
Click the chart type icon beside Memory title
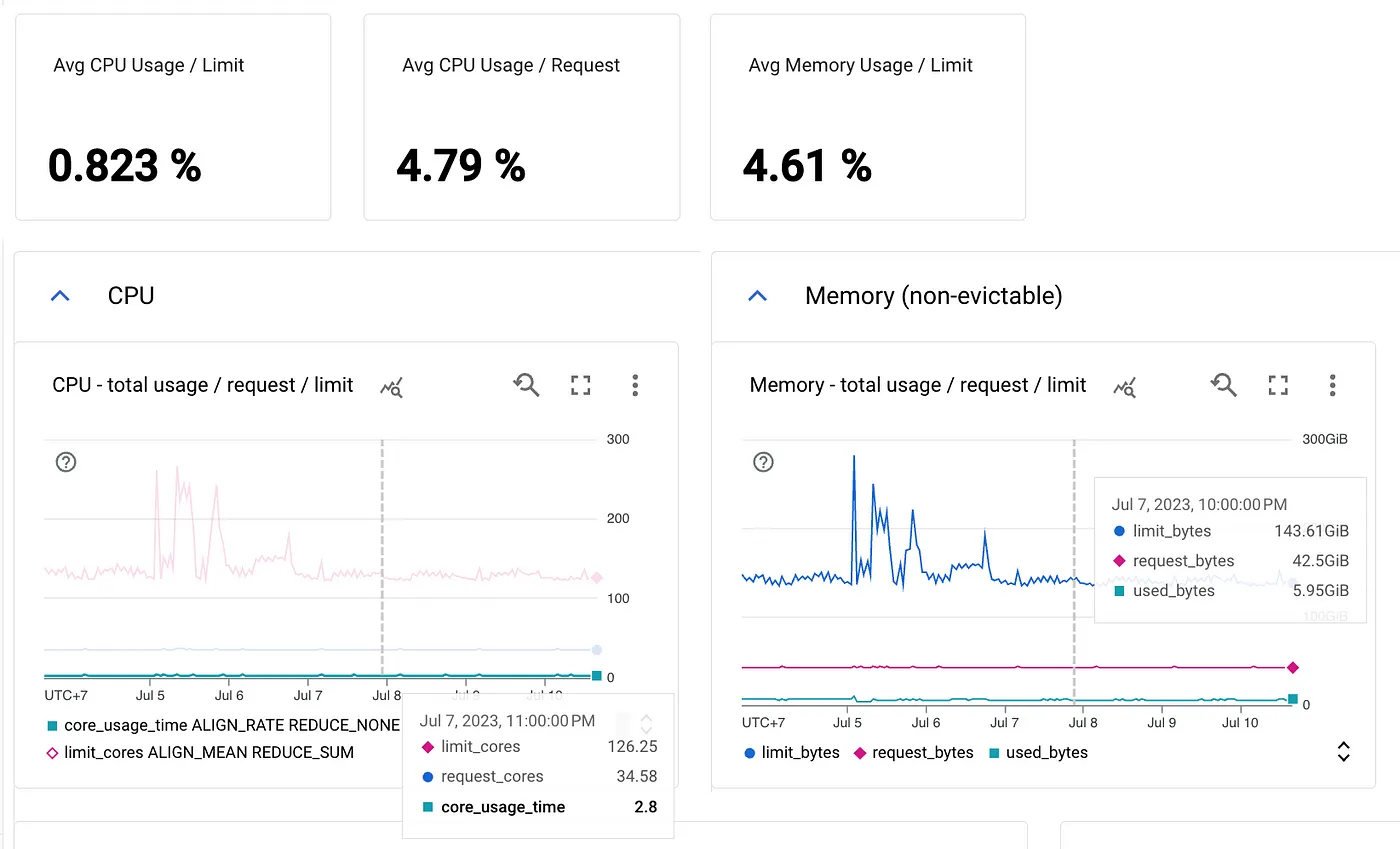1125,387
